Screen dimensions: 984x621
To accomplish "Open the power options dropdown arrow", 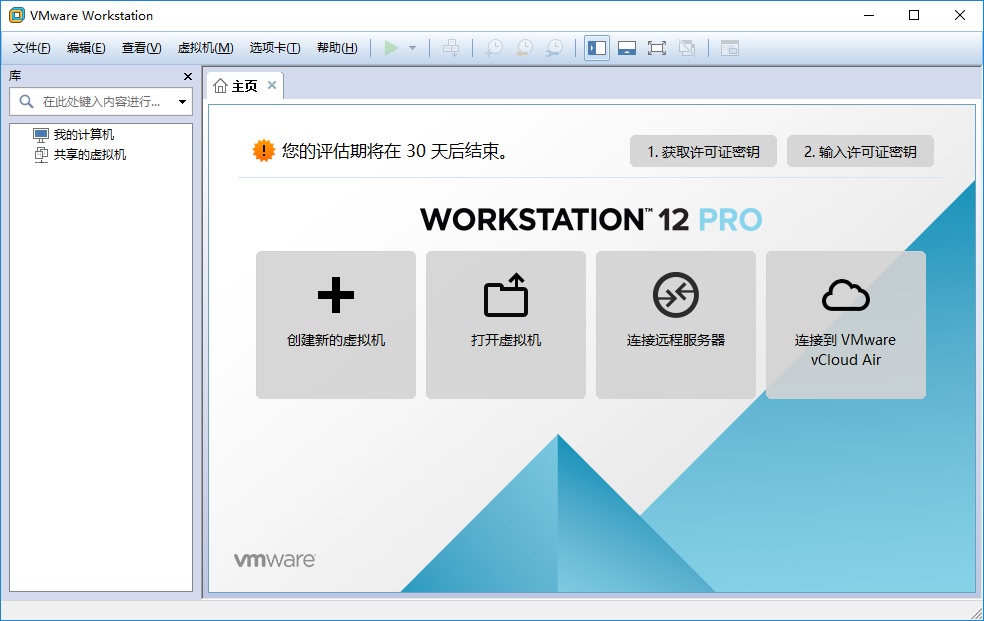I will click(412, 48).
